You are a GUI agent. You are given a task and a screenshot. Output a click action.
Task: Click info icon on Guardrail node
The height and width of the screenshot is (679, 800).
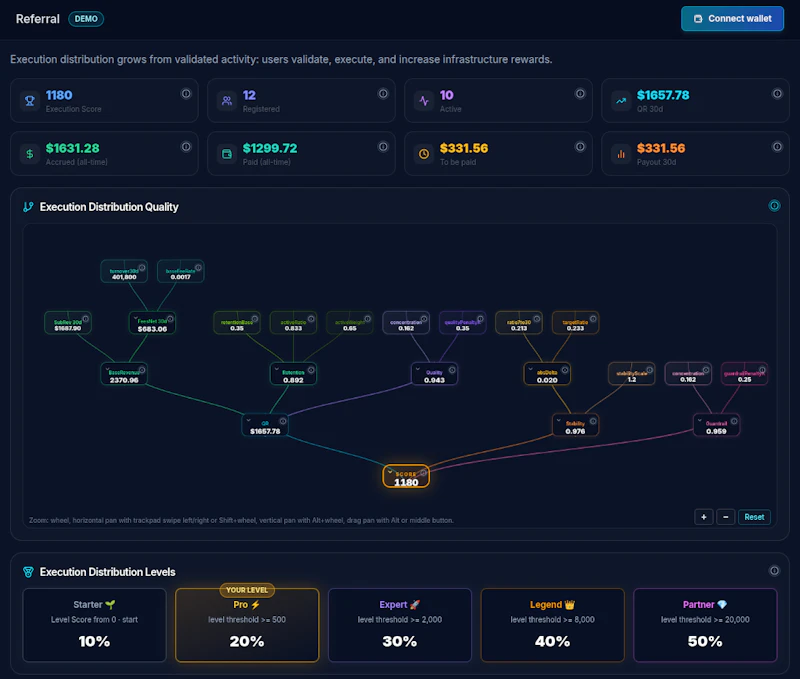click(734, 421)
